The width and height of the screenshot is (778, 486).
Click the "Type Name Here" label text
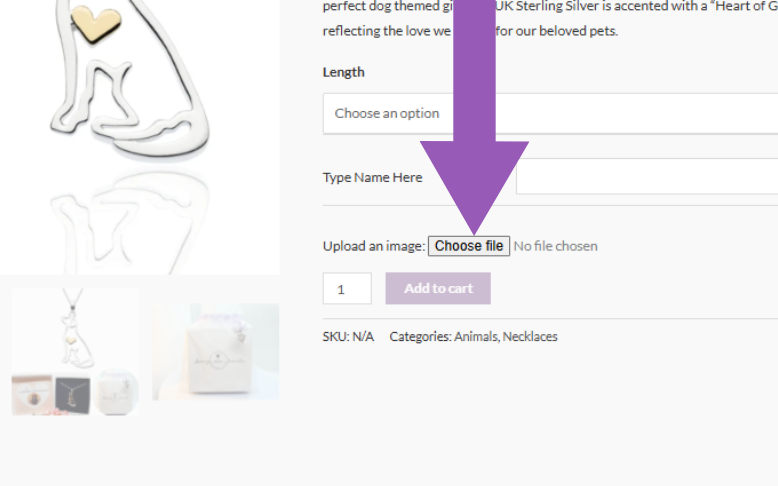(372, 178)
